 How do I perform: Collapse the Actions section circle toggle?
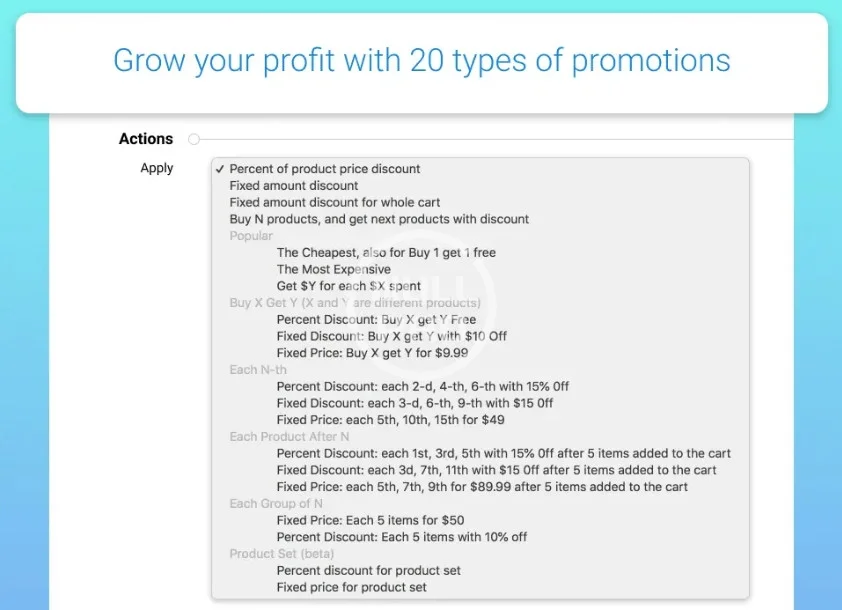click(194, 139)
